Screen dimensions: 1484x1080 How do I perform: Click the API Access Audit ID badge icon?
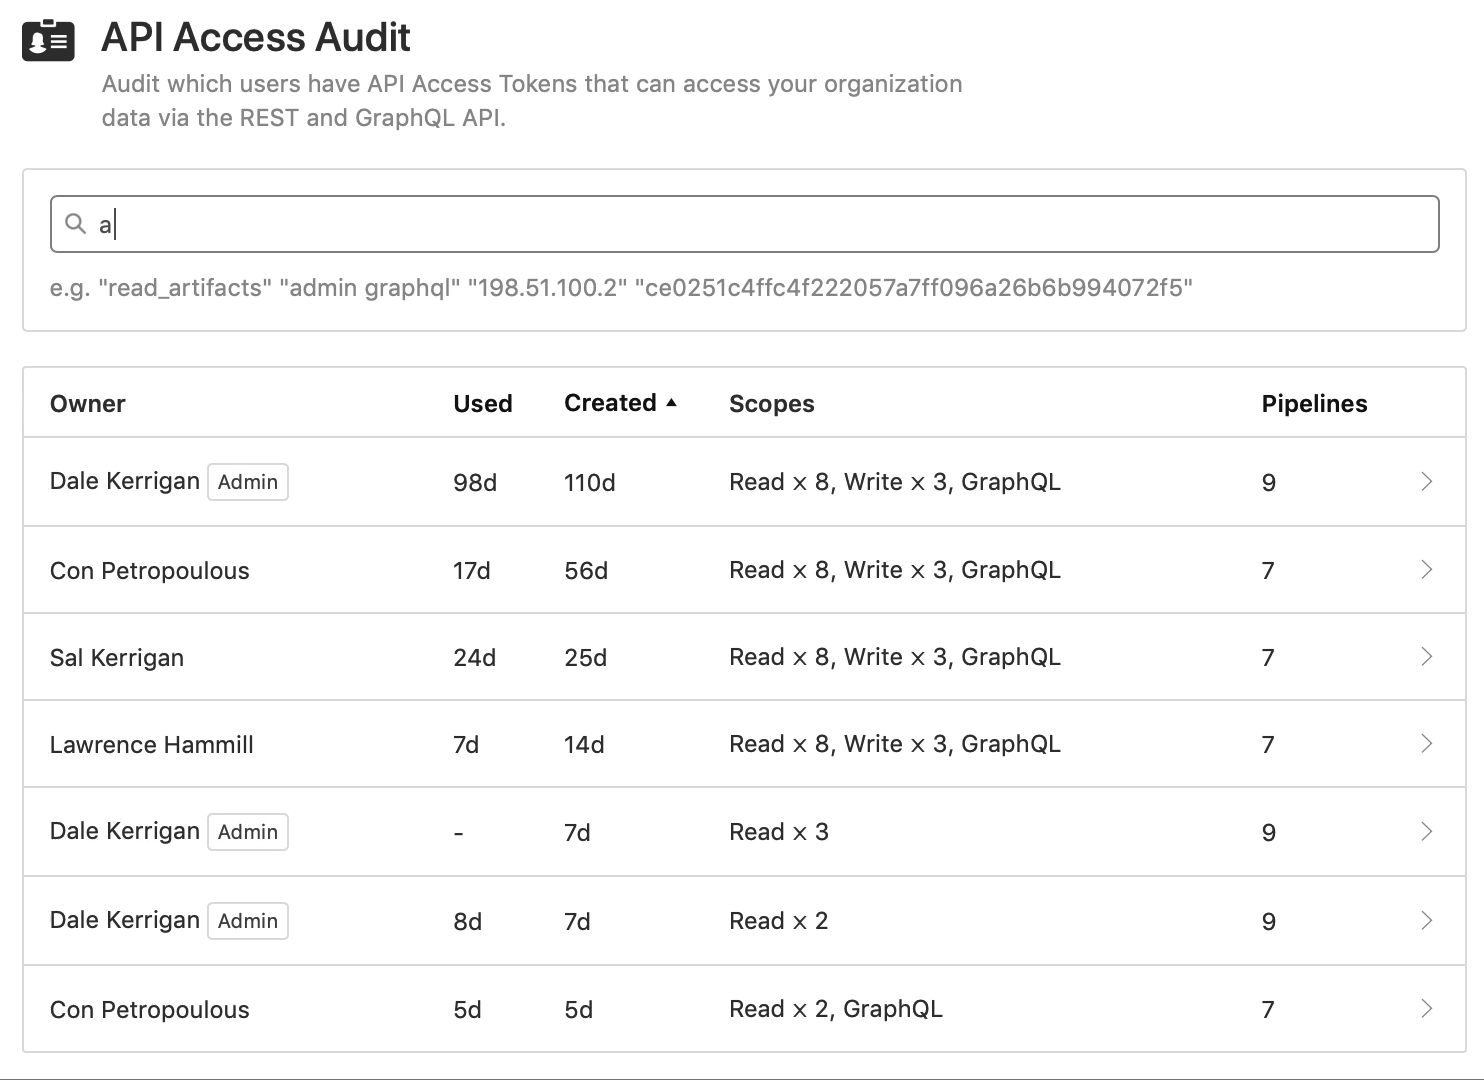(x=49, y=40)
